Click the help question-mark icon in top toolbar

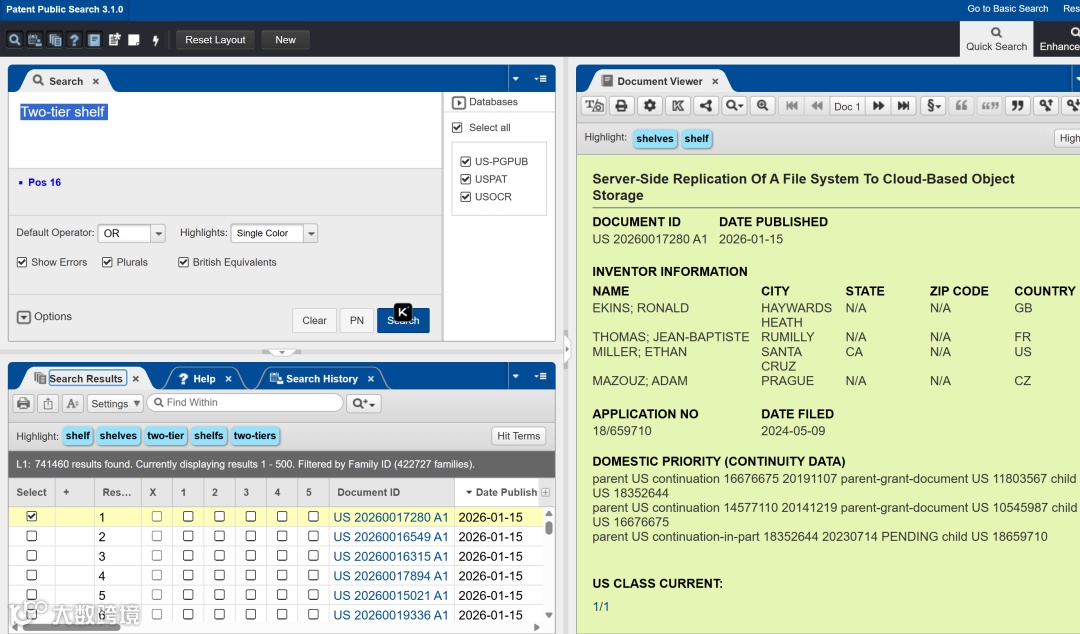click(x=74, y=40)
